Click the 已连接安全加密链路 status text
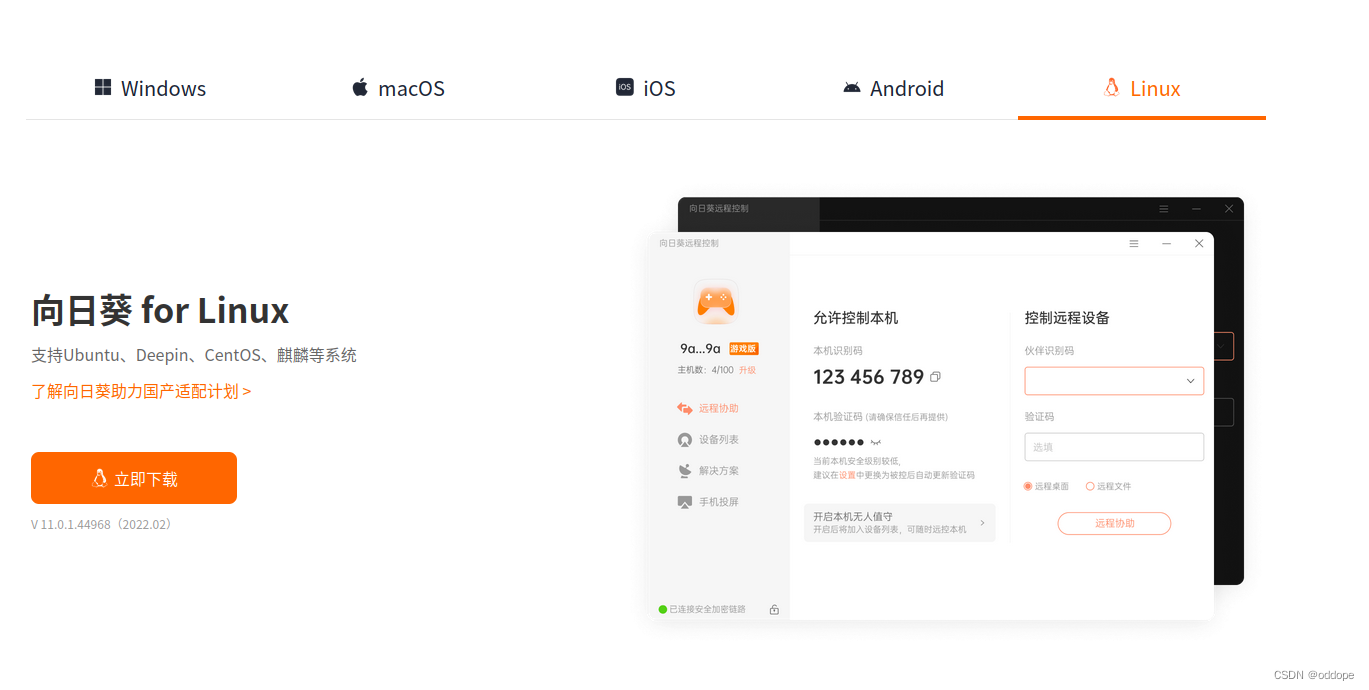1369x690 pixels. click(x=707, y=609)
